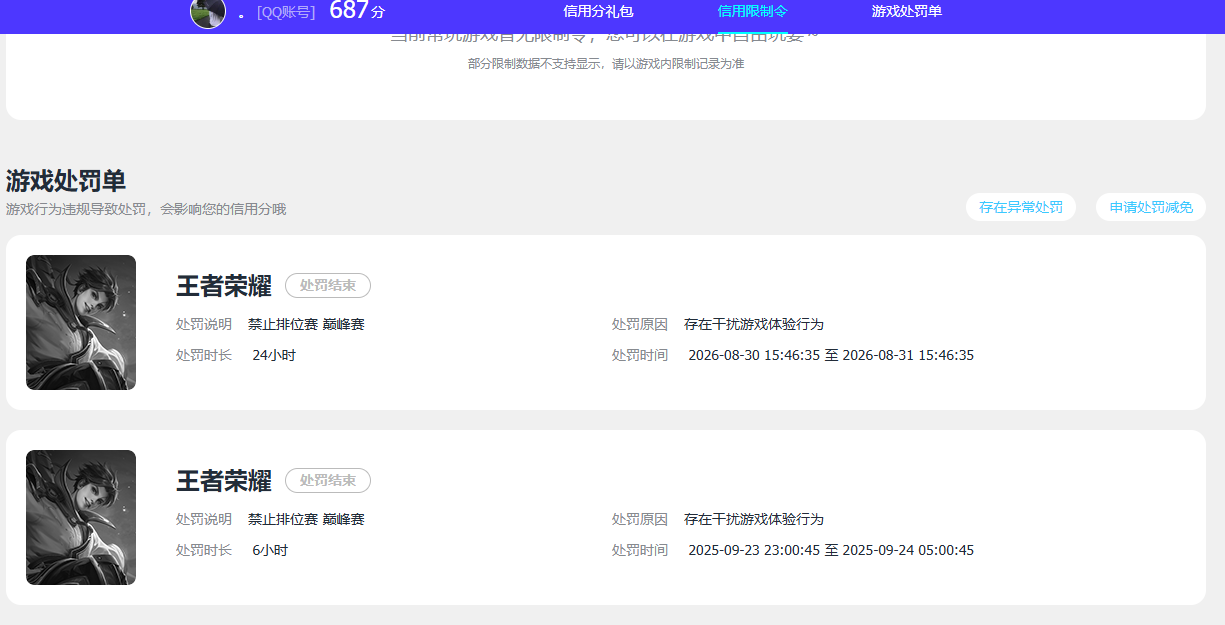Click the penalty time starting 2026-08-30 15:46:35
Viewport: 1225px width, 625px height.
coord(831,355)
